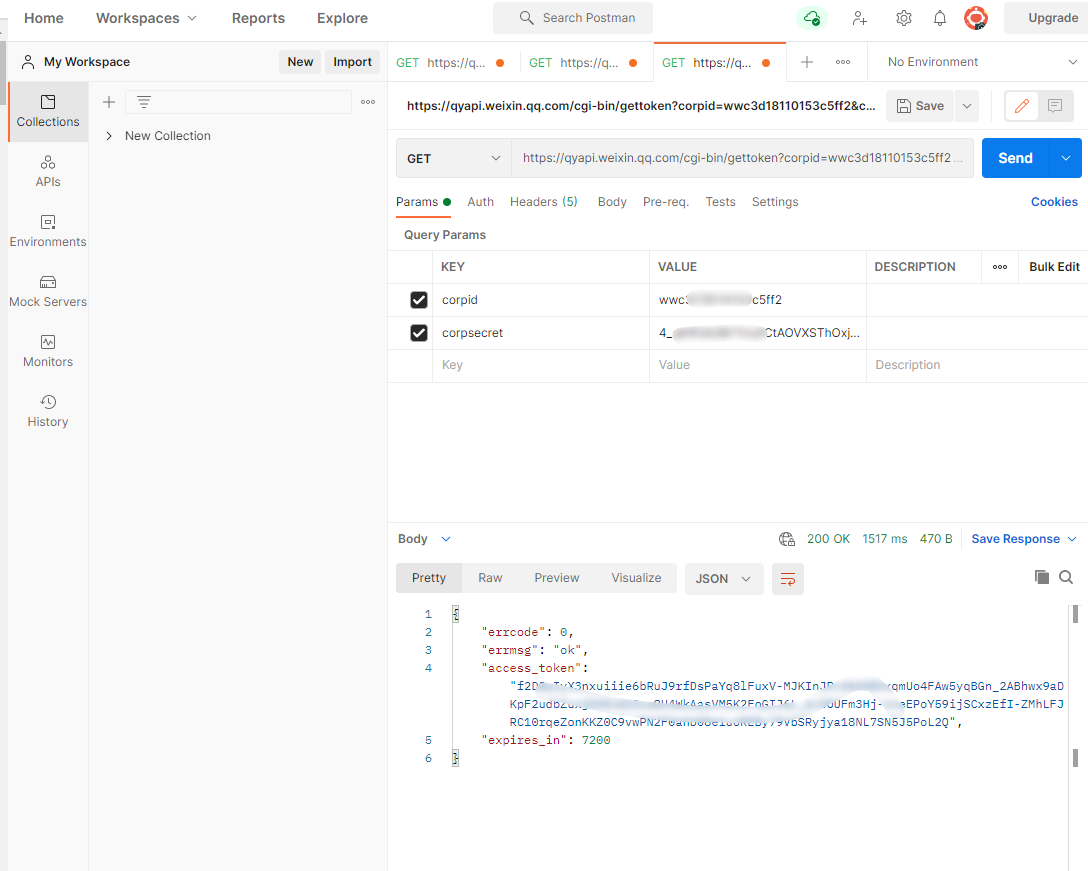Click the plus icon to create collection

[x=109, y=102]
